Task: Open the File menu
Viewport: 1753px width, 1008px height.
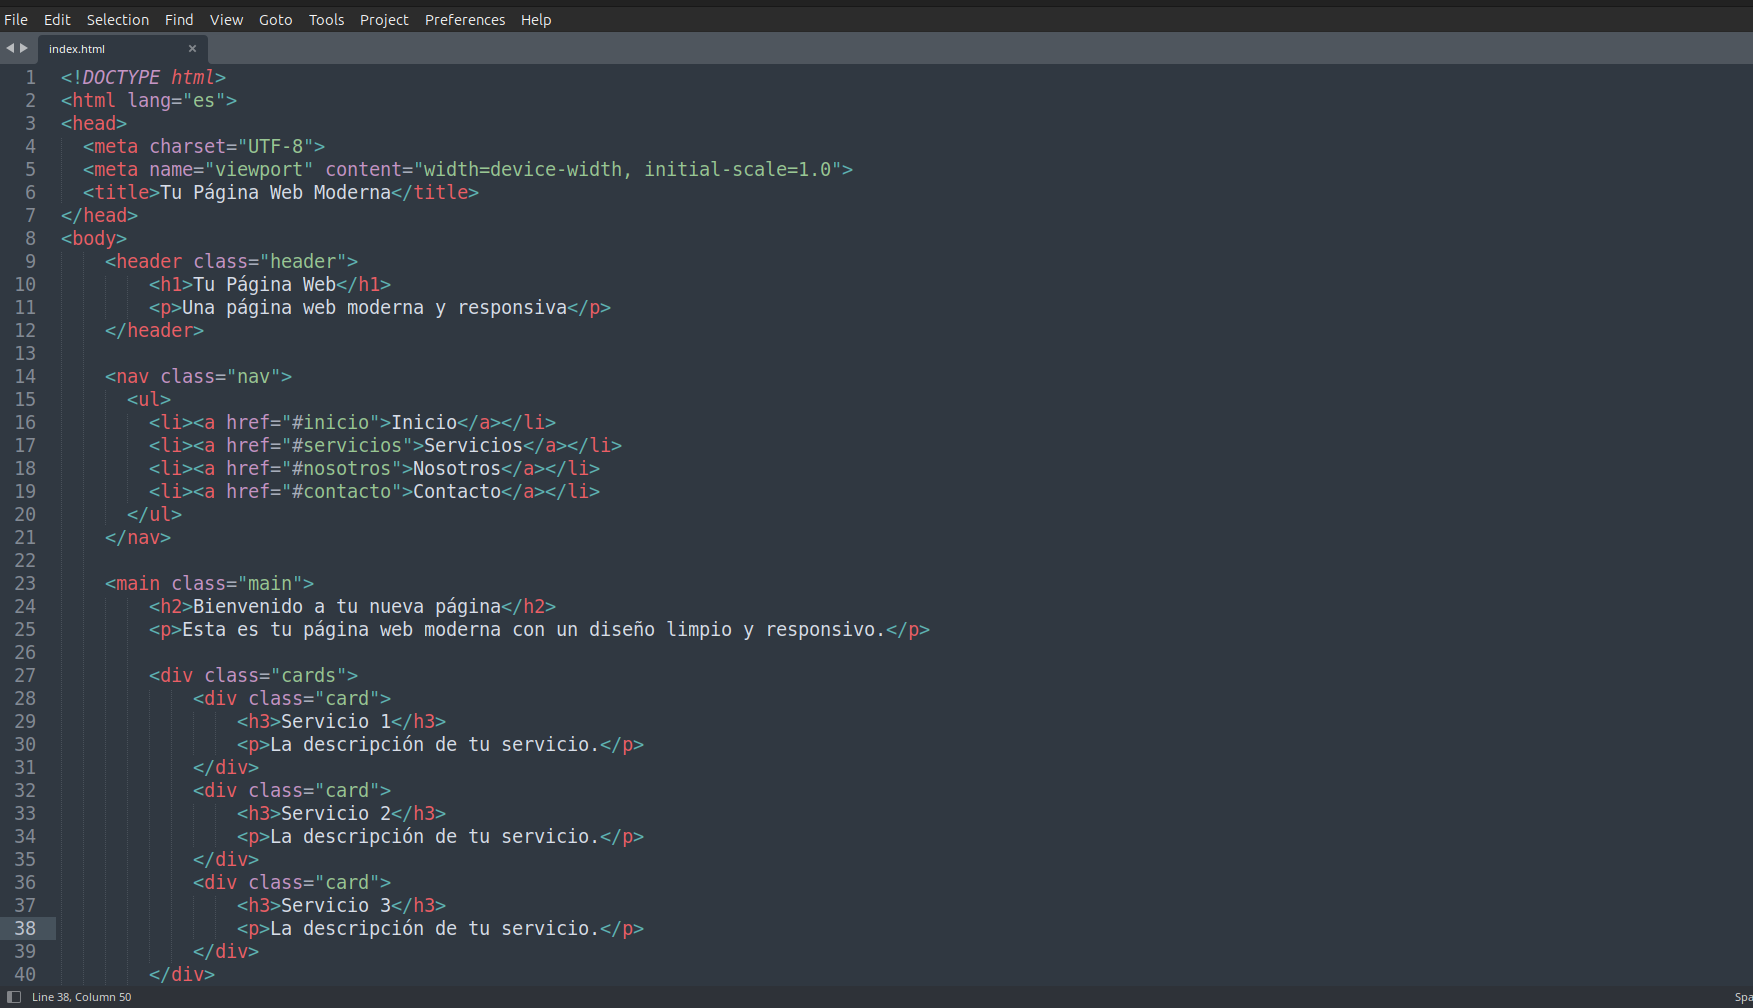Action: [x=16, y=20]
